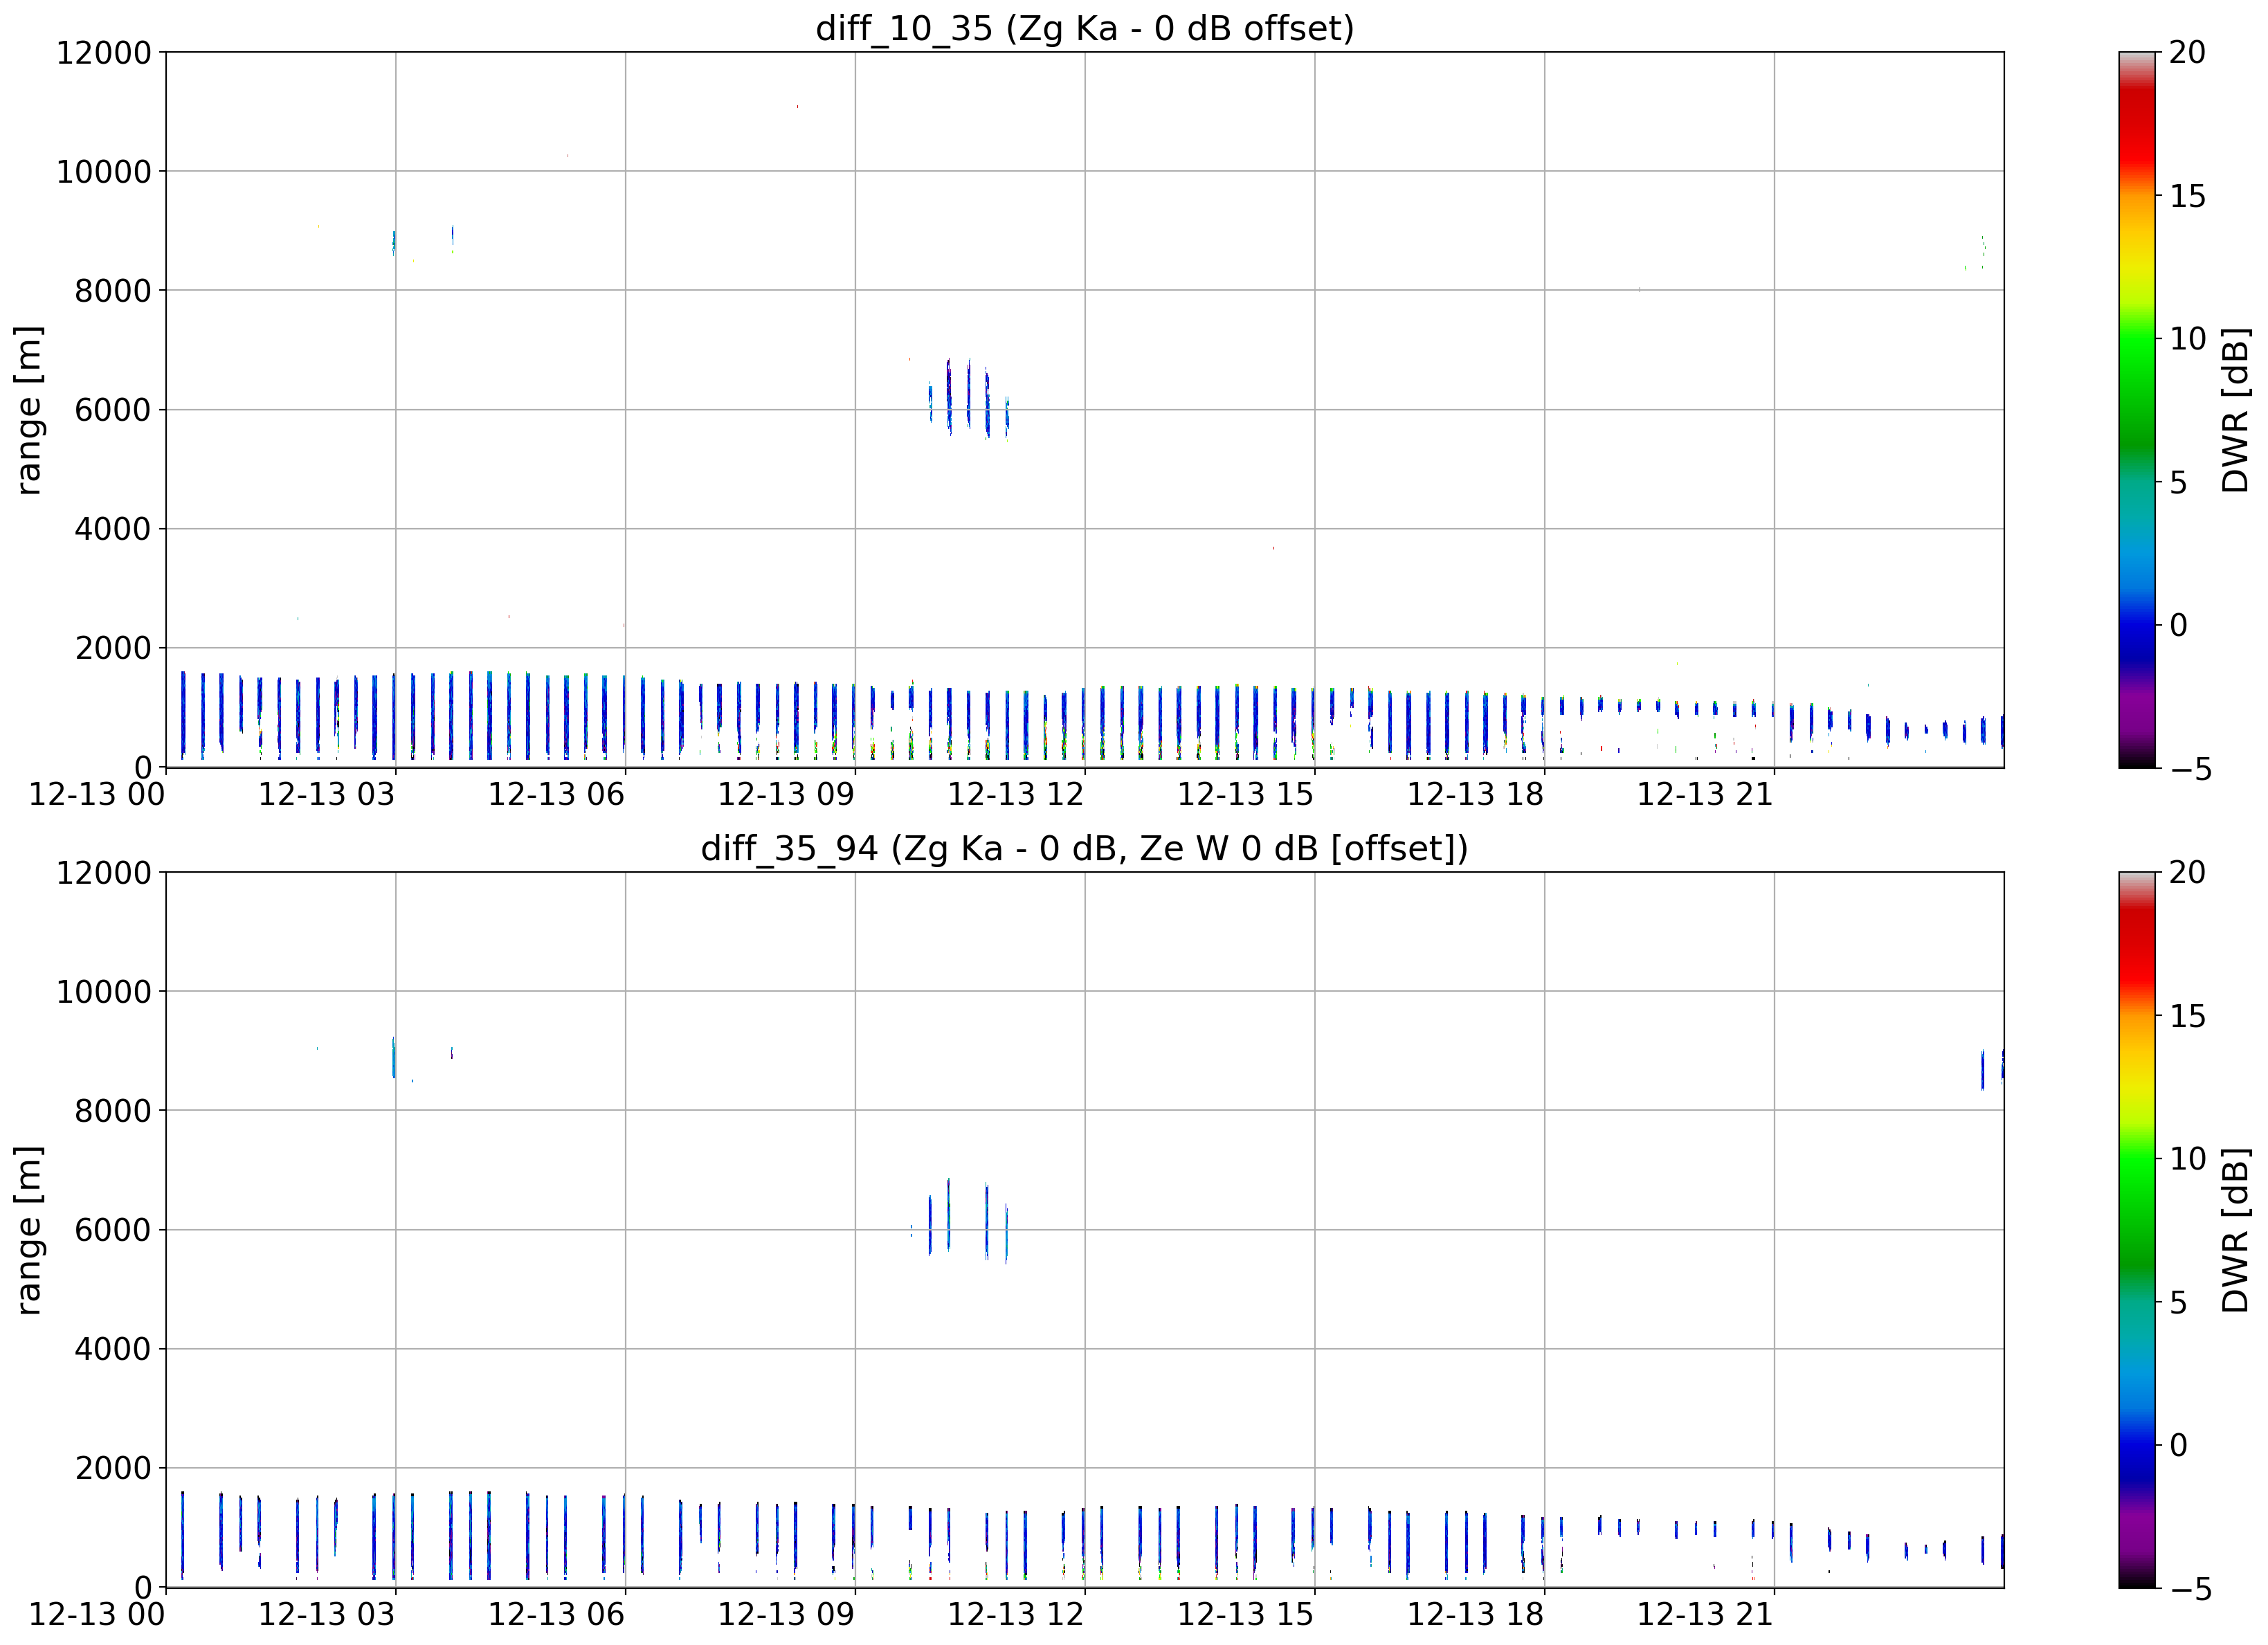Click the 12000 y-tick on diff_10_35 plot

pos(104,52)
